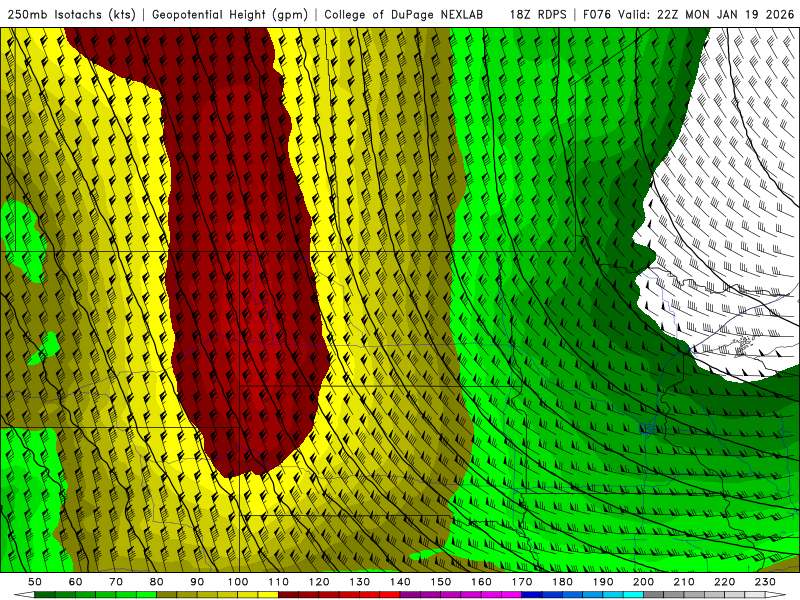
Task: Click the "Geopotential Height (gpm)" title text
Action: click(230, 15)
